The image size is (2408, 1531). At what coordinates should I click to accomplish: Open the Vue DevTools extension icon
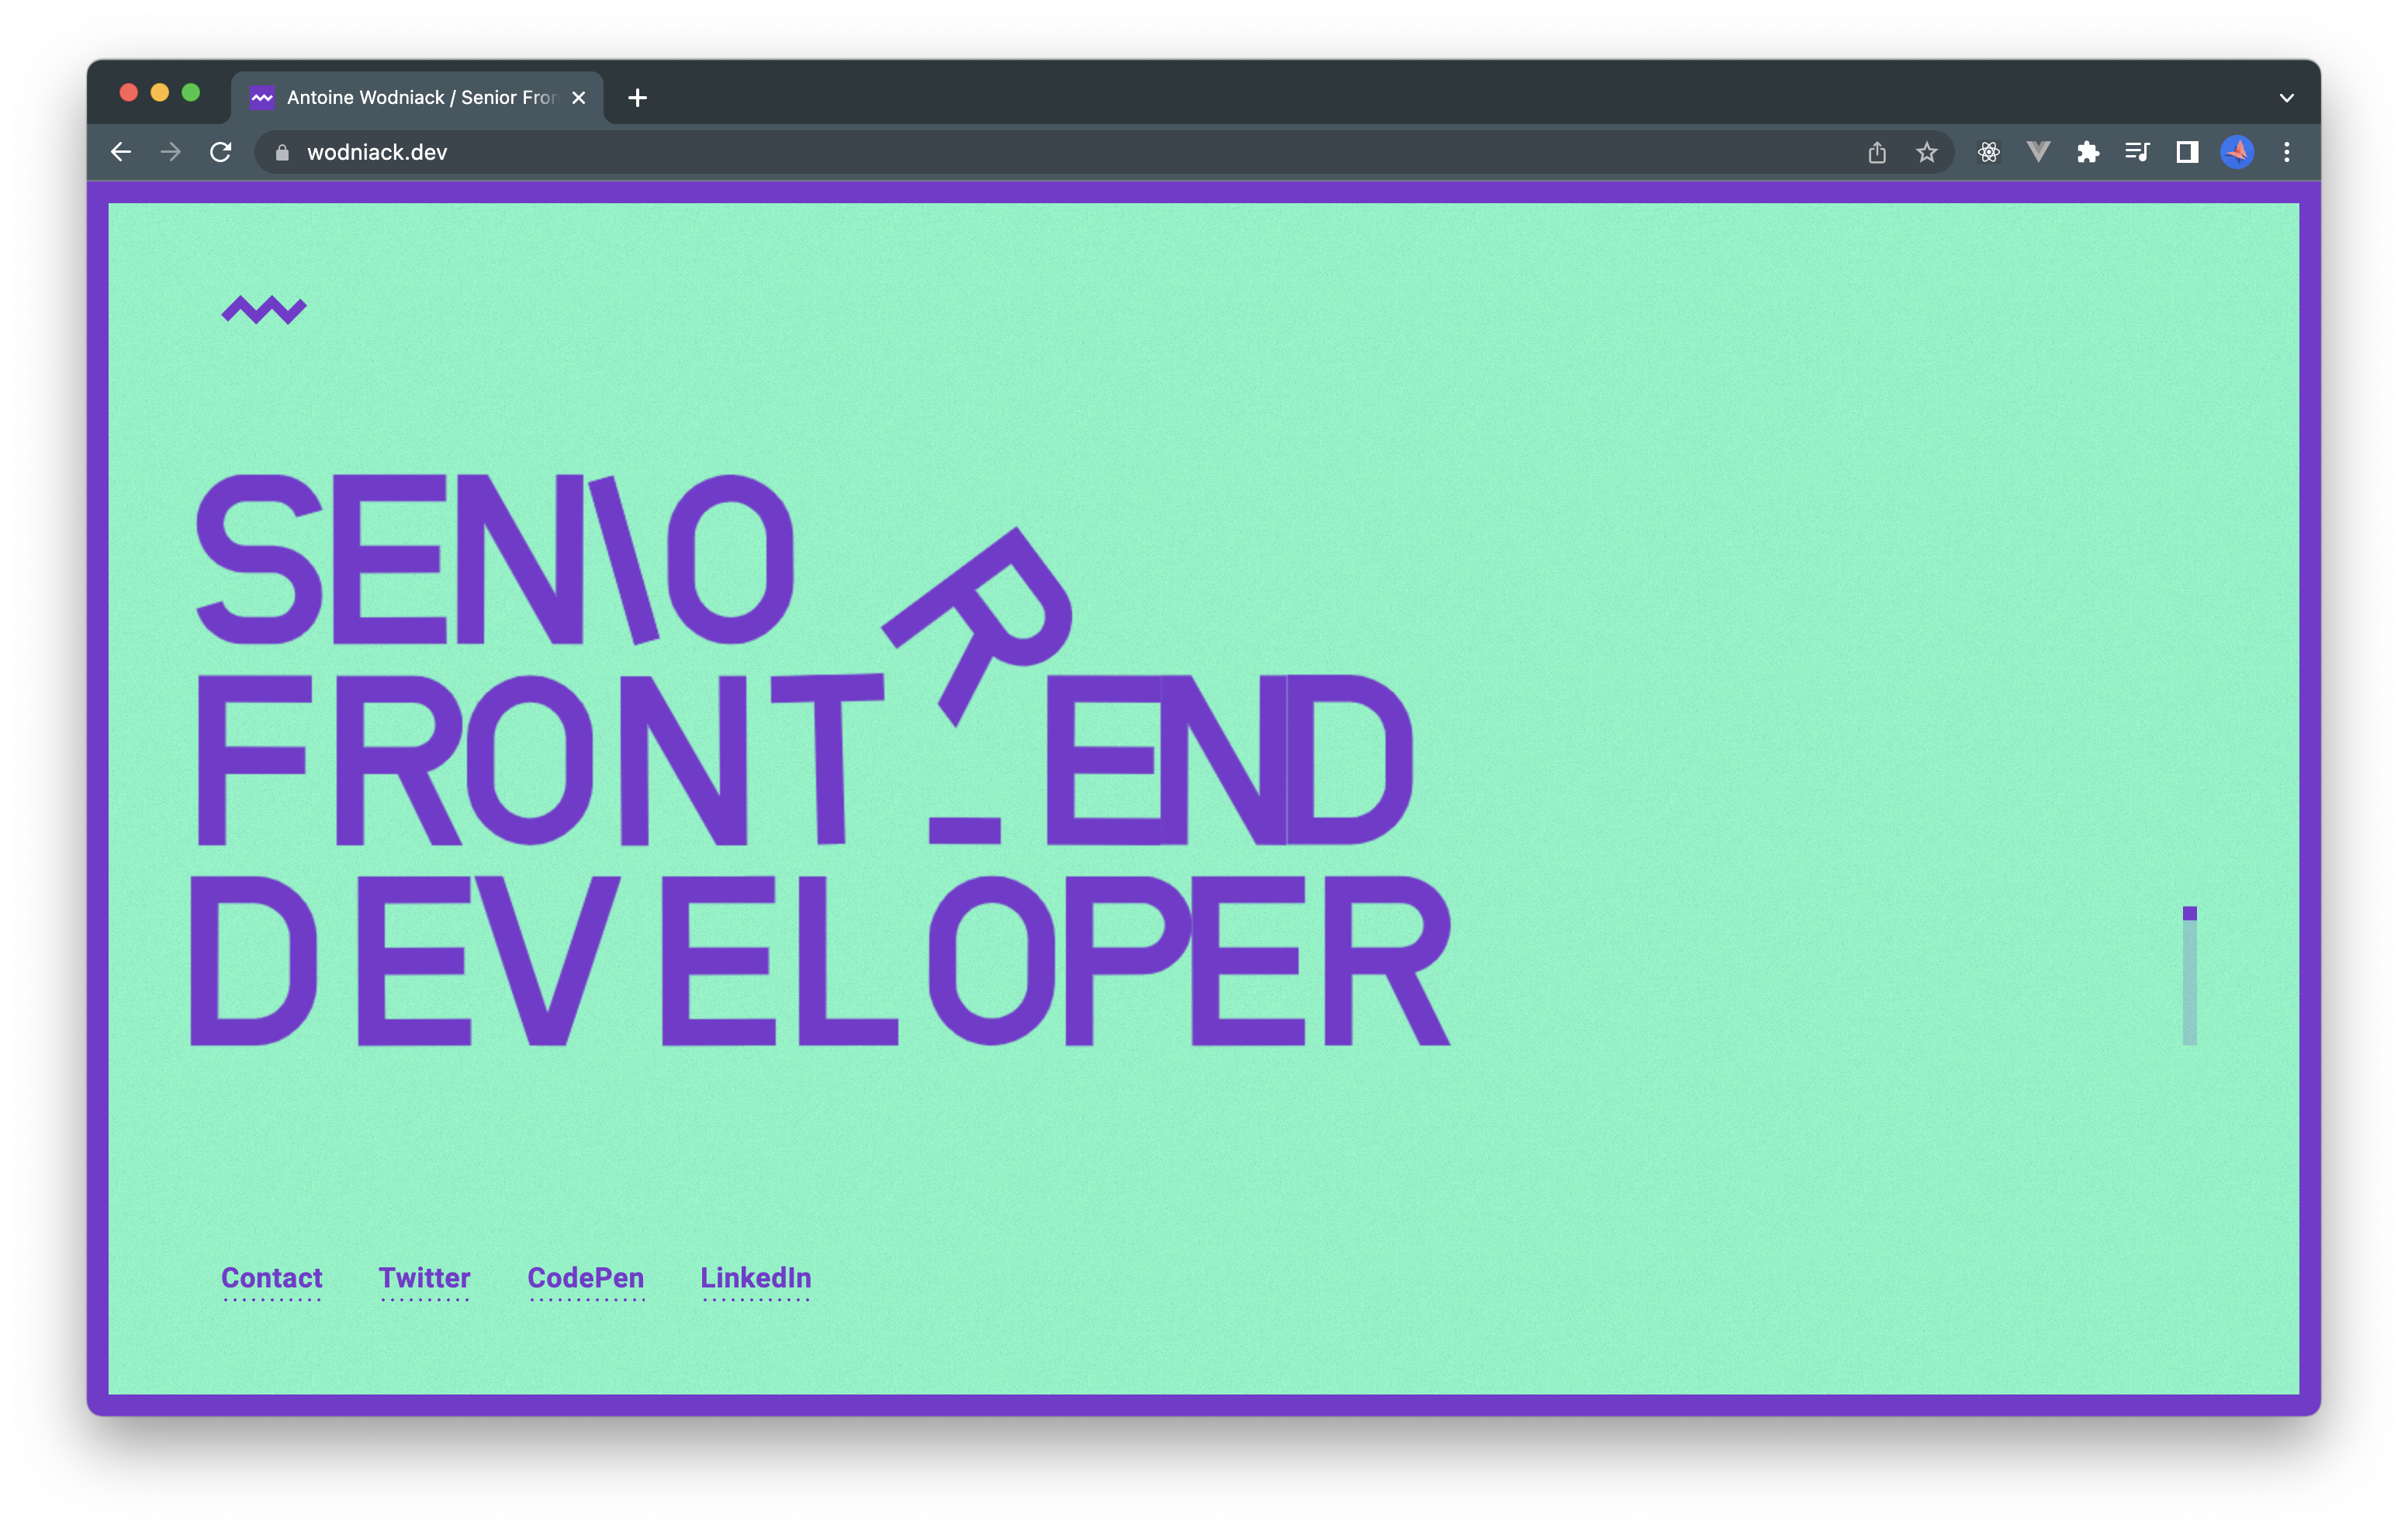[x=2038, y=152]
